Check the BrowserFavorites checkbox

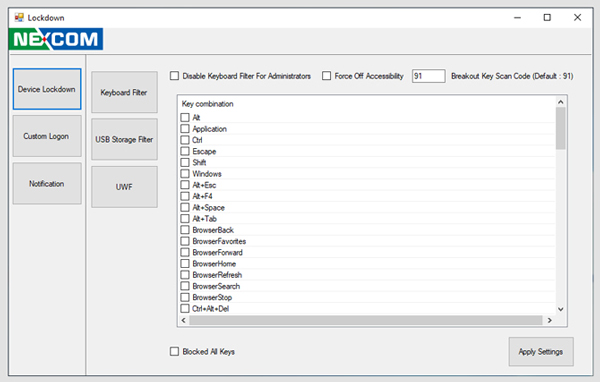click(x=185, y=241)
